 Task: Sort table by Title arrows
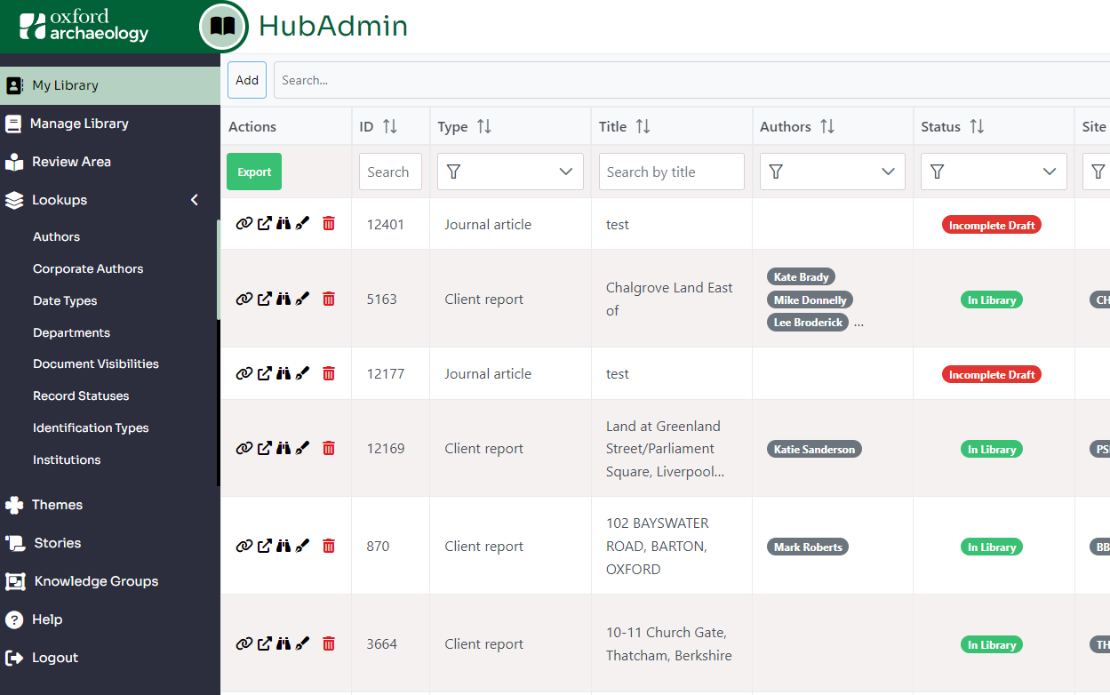pos(643,126)
